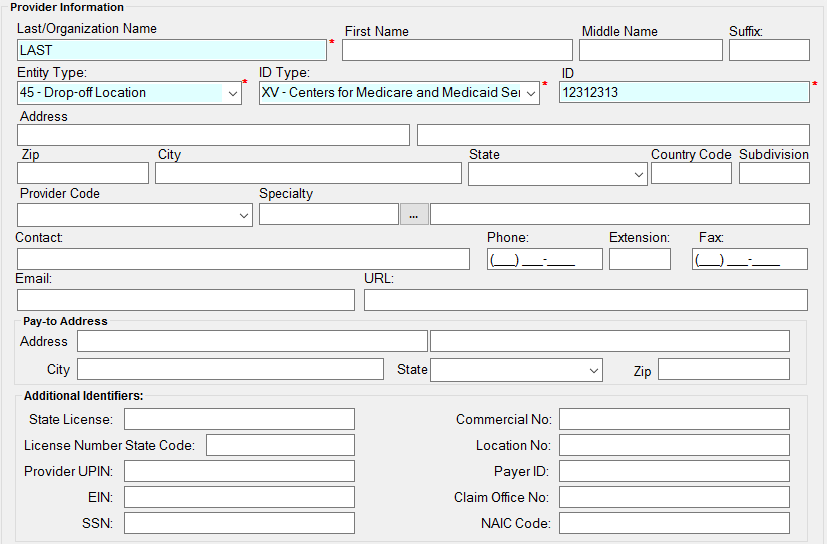The image size is (827, 544).
Task: Select the Middle Name field
Action: tap(651, 50)
